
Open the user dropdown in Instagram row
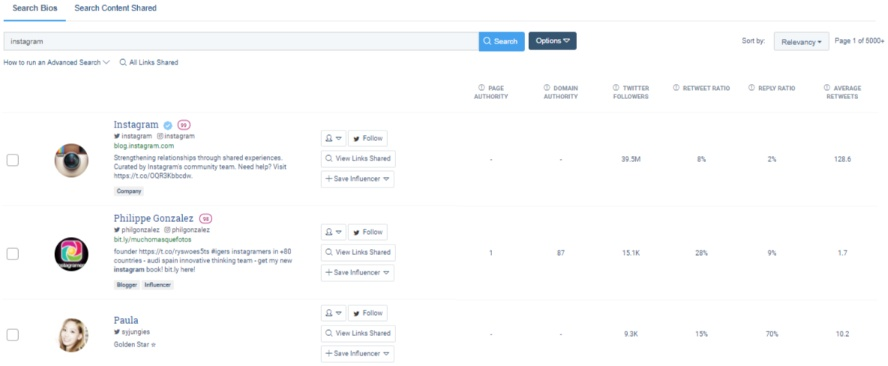(334, 138)
